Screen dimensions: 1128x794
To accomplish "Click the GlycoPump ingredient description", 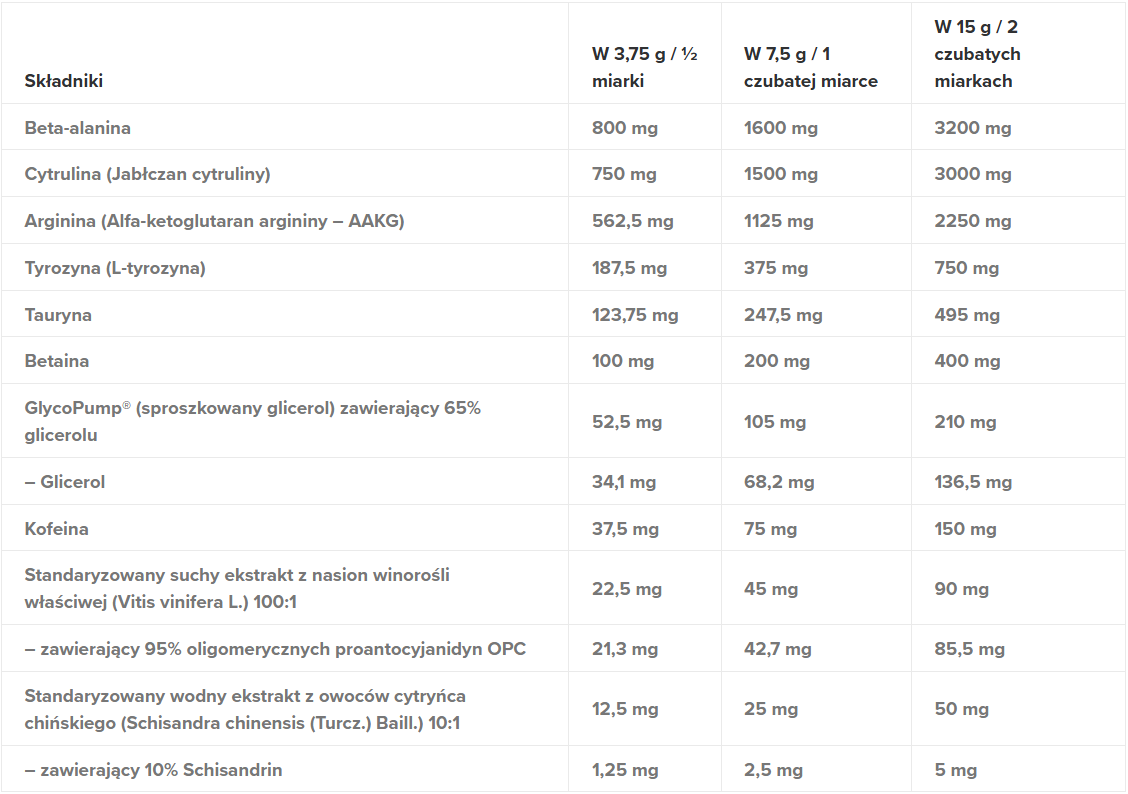I will (252, 422).
